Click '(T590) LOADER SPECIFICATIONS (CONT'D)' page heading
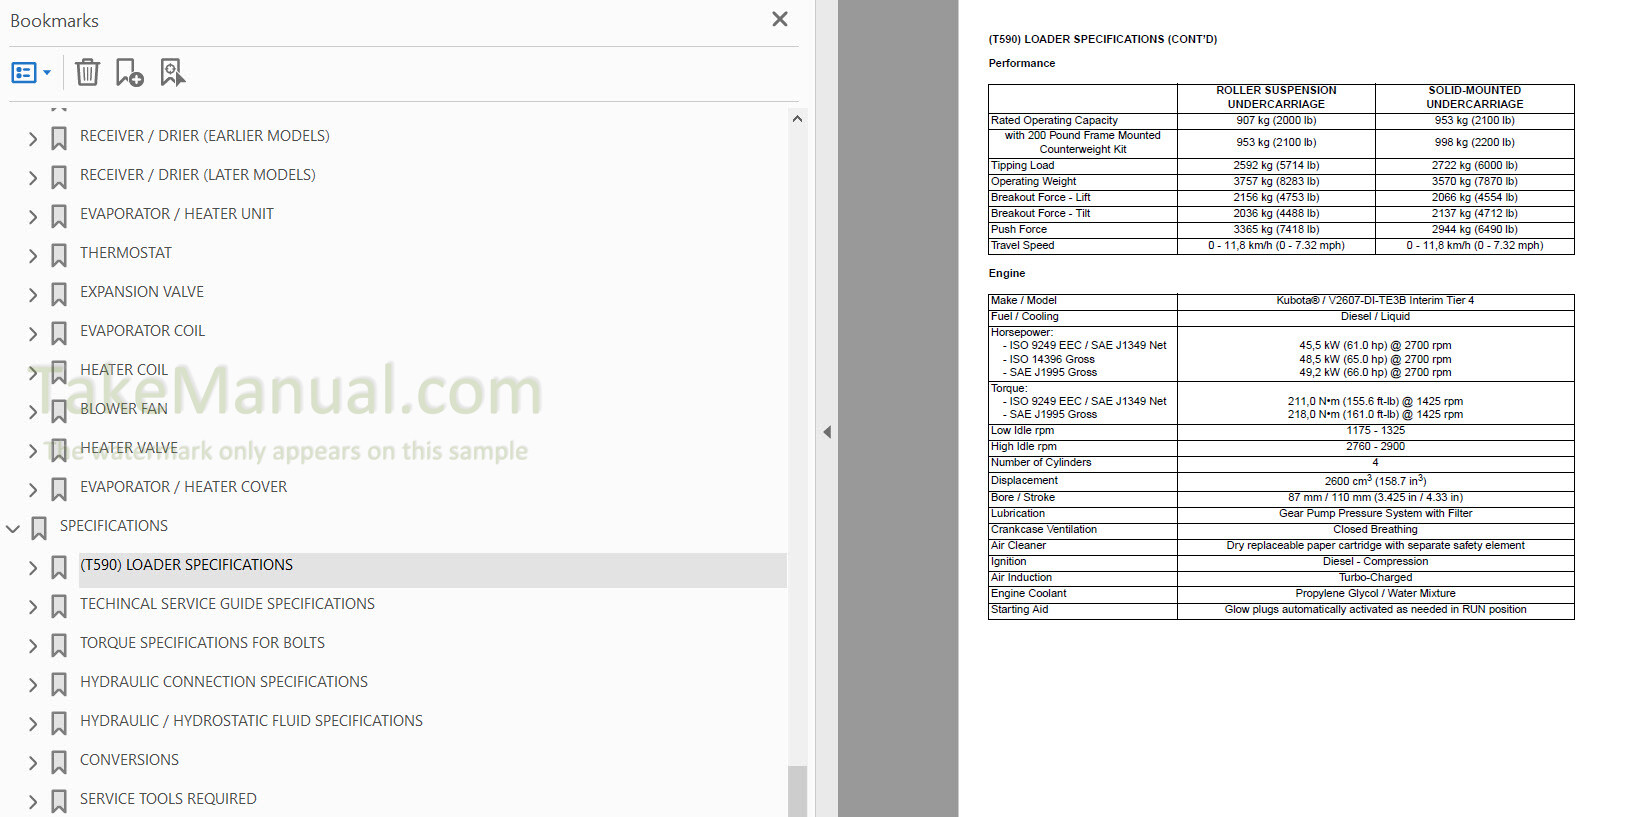This screenshot has width=1633, height=817. [1103, 40]
